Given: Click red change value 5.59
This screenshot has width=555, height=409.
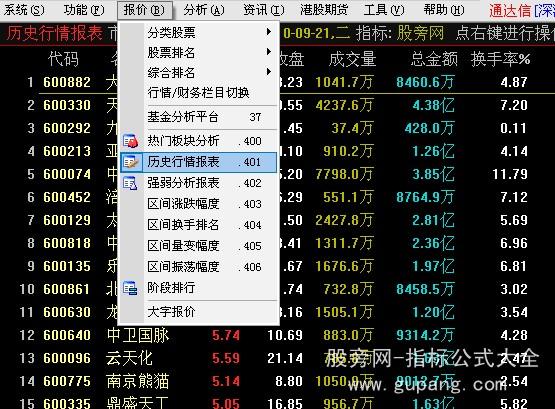Looking at the screenshot, I should pyautogui.click(x=226, y=358).
